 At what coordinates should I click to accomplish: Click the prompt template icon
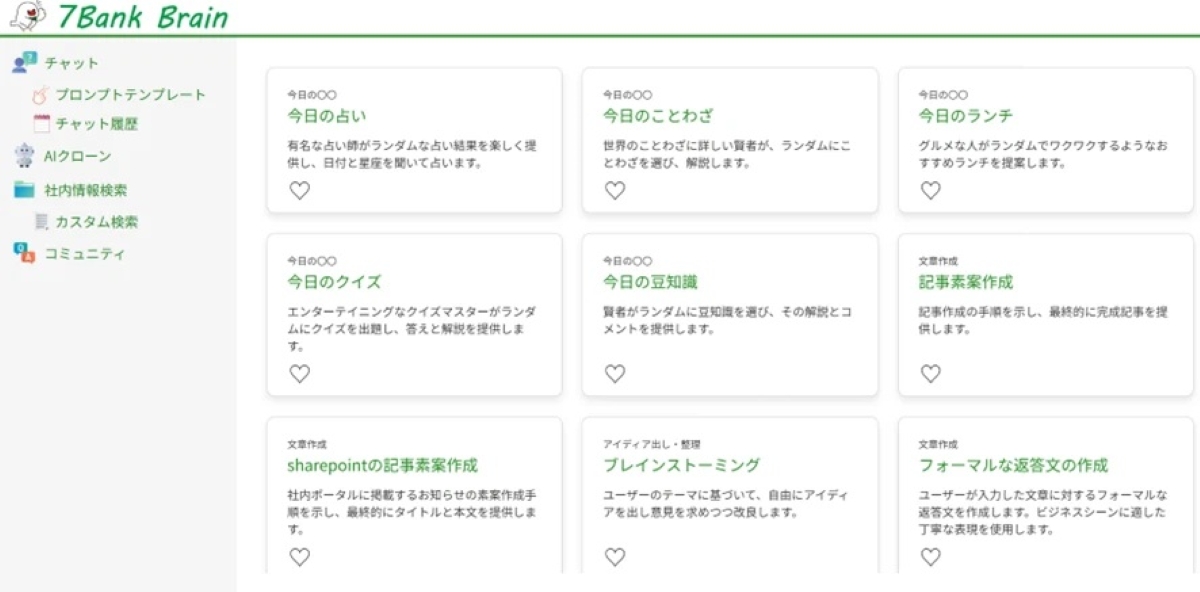(x=41, y=95)
